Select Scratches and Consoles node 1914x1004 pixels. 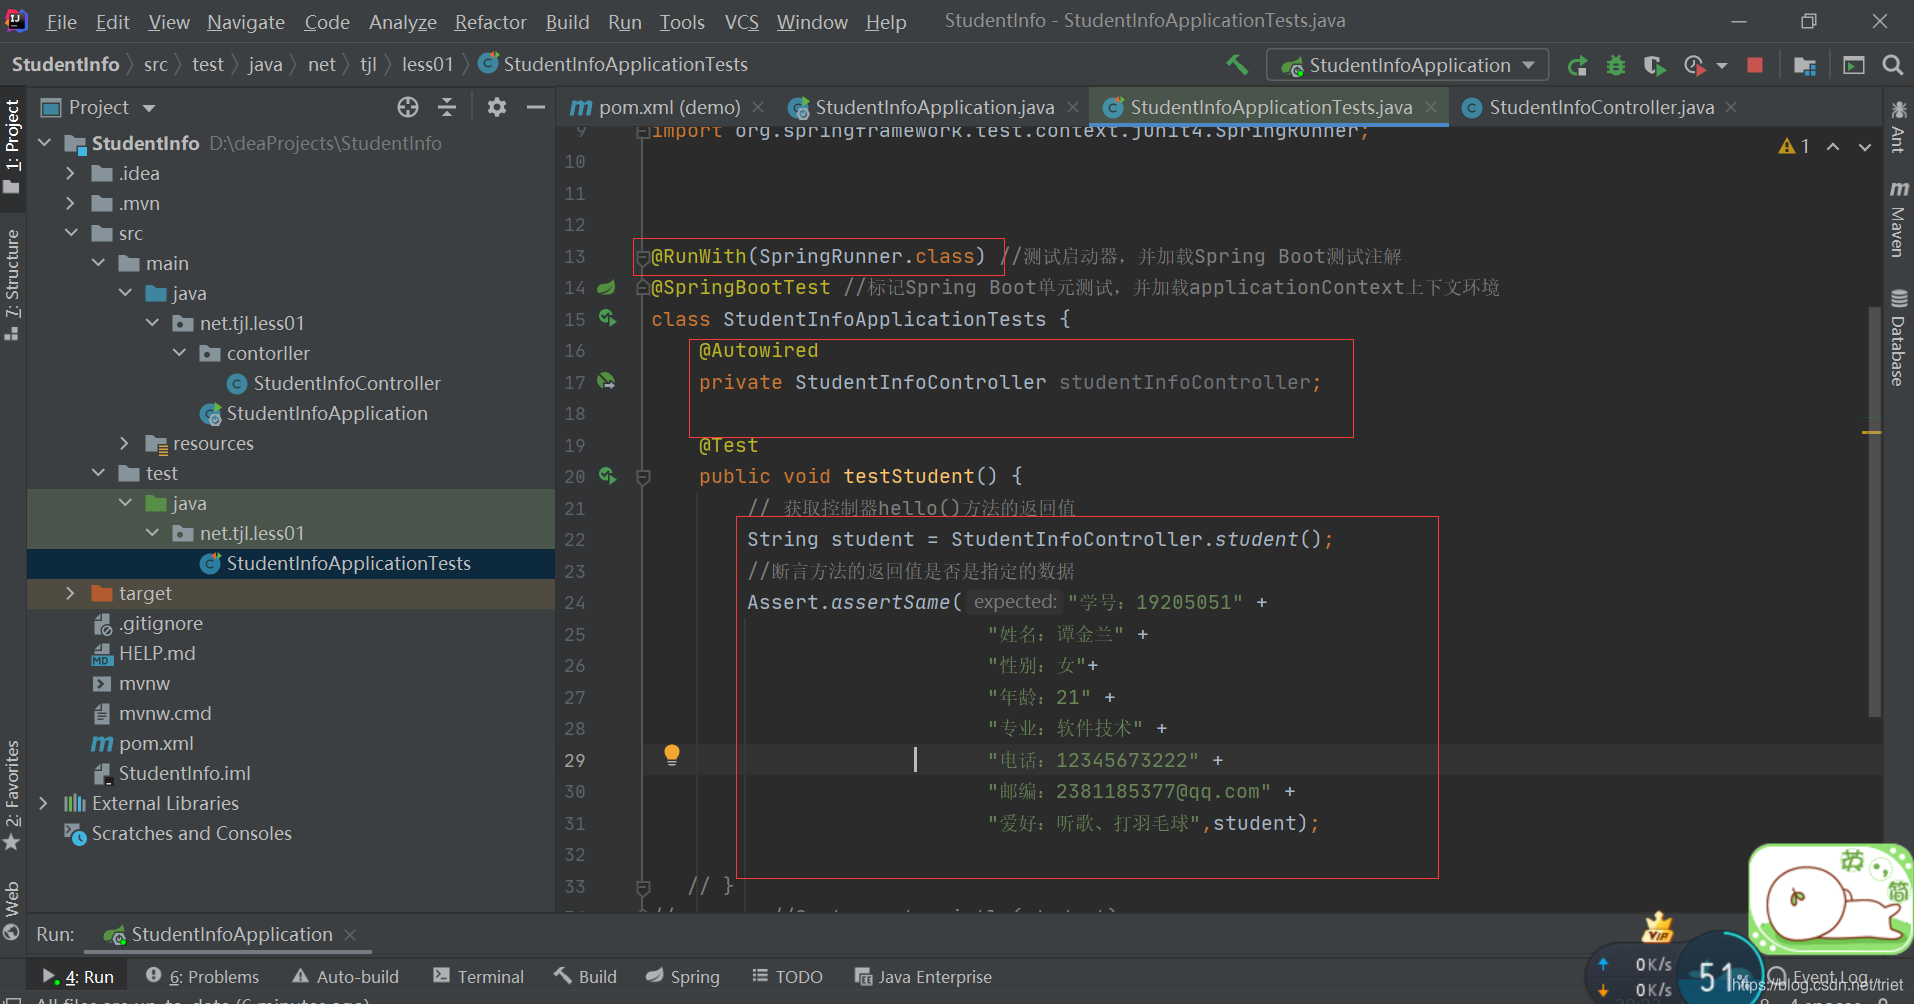tap(191, 833)
